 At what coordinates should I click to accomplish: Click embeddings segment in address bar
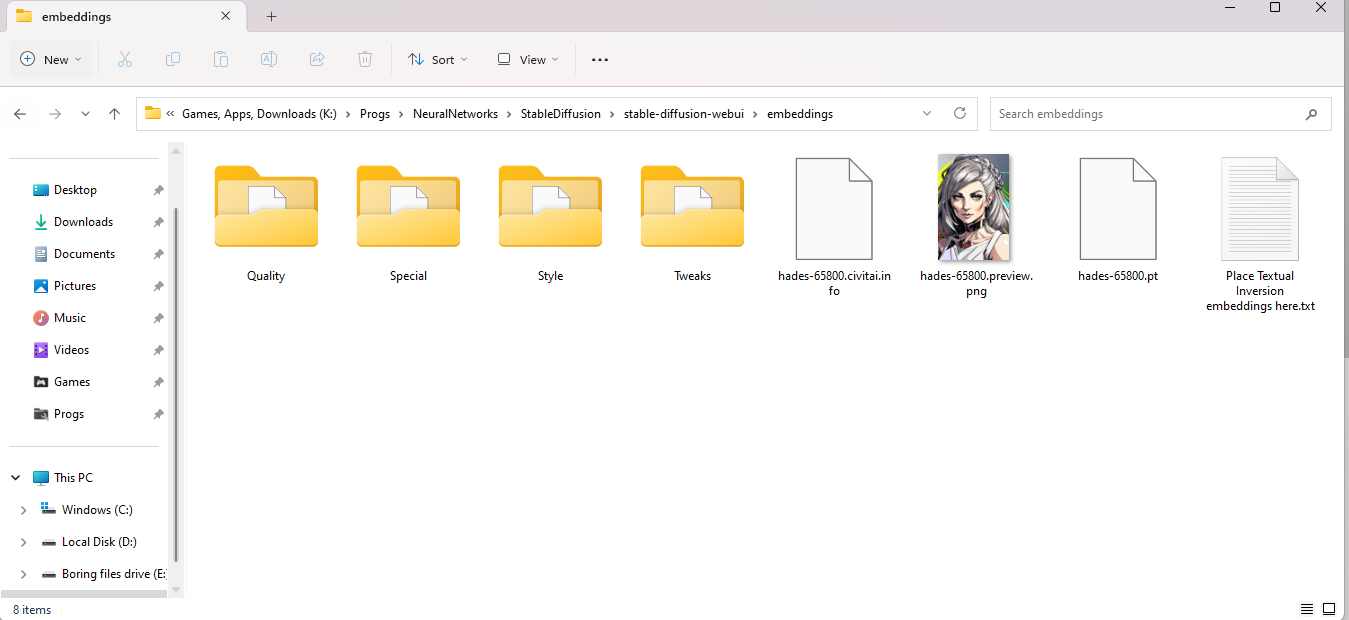tap(800, 114)
